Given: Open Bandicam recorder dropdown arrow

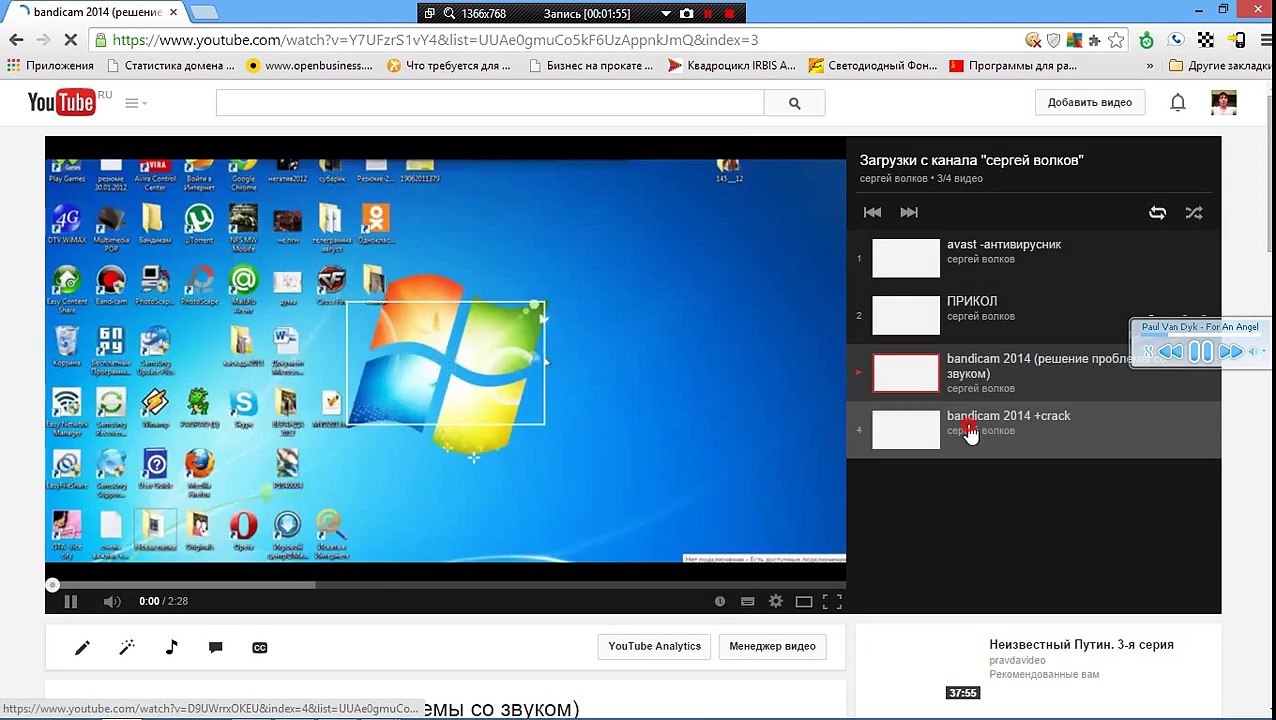Looking at the screenshot, I should 665,14.
